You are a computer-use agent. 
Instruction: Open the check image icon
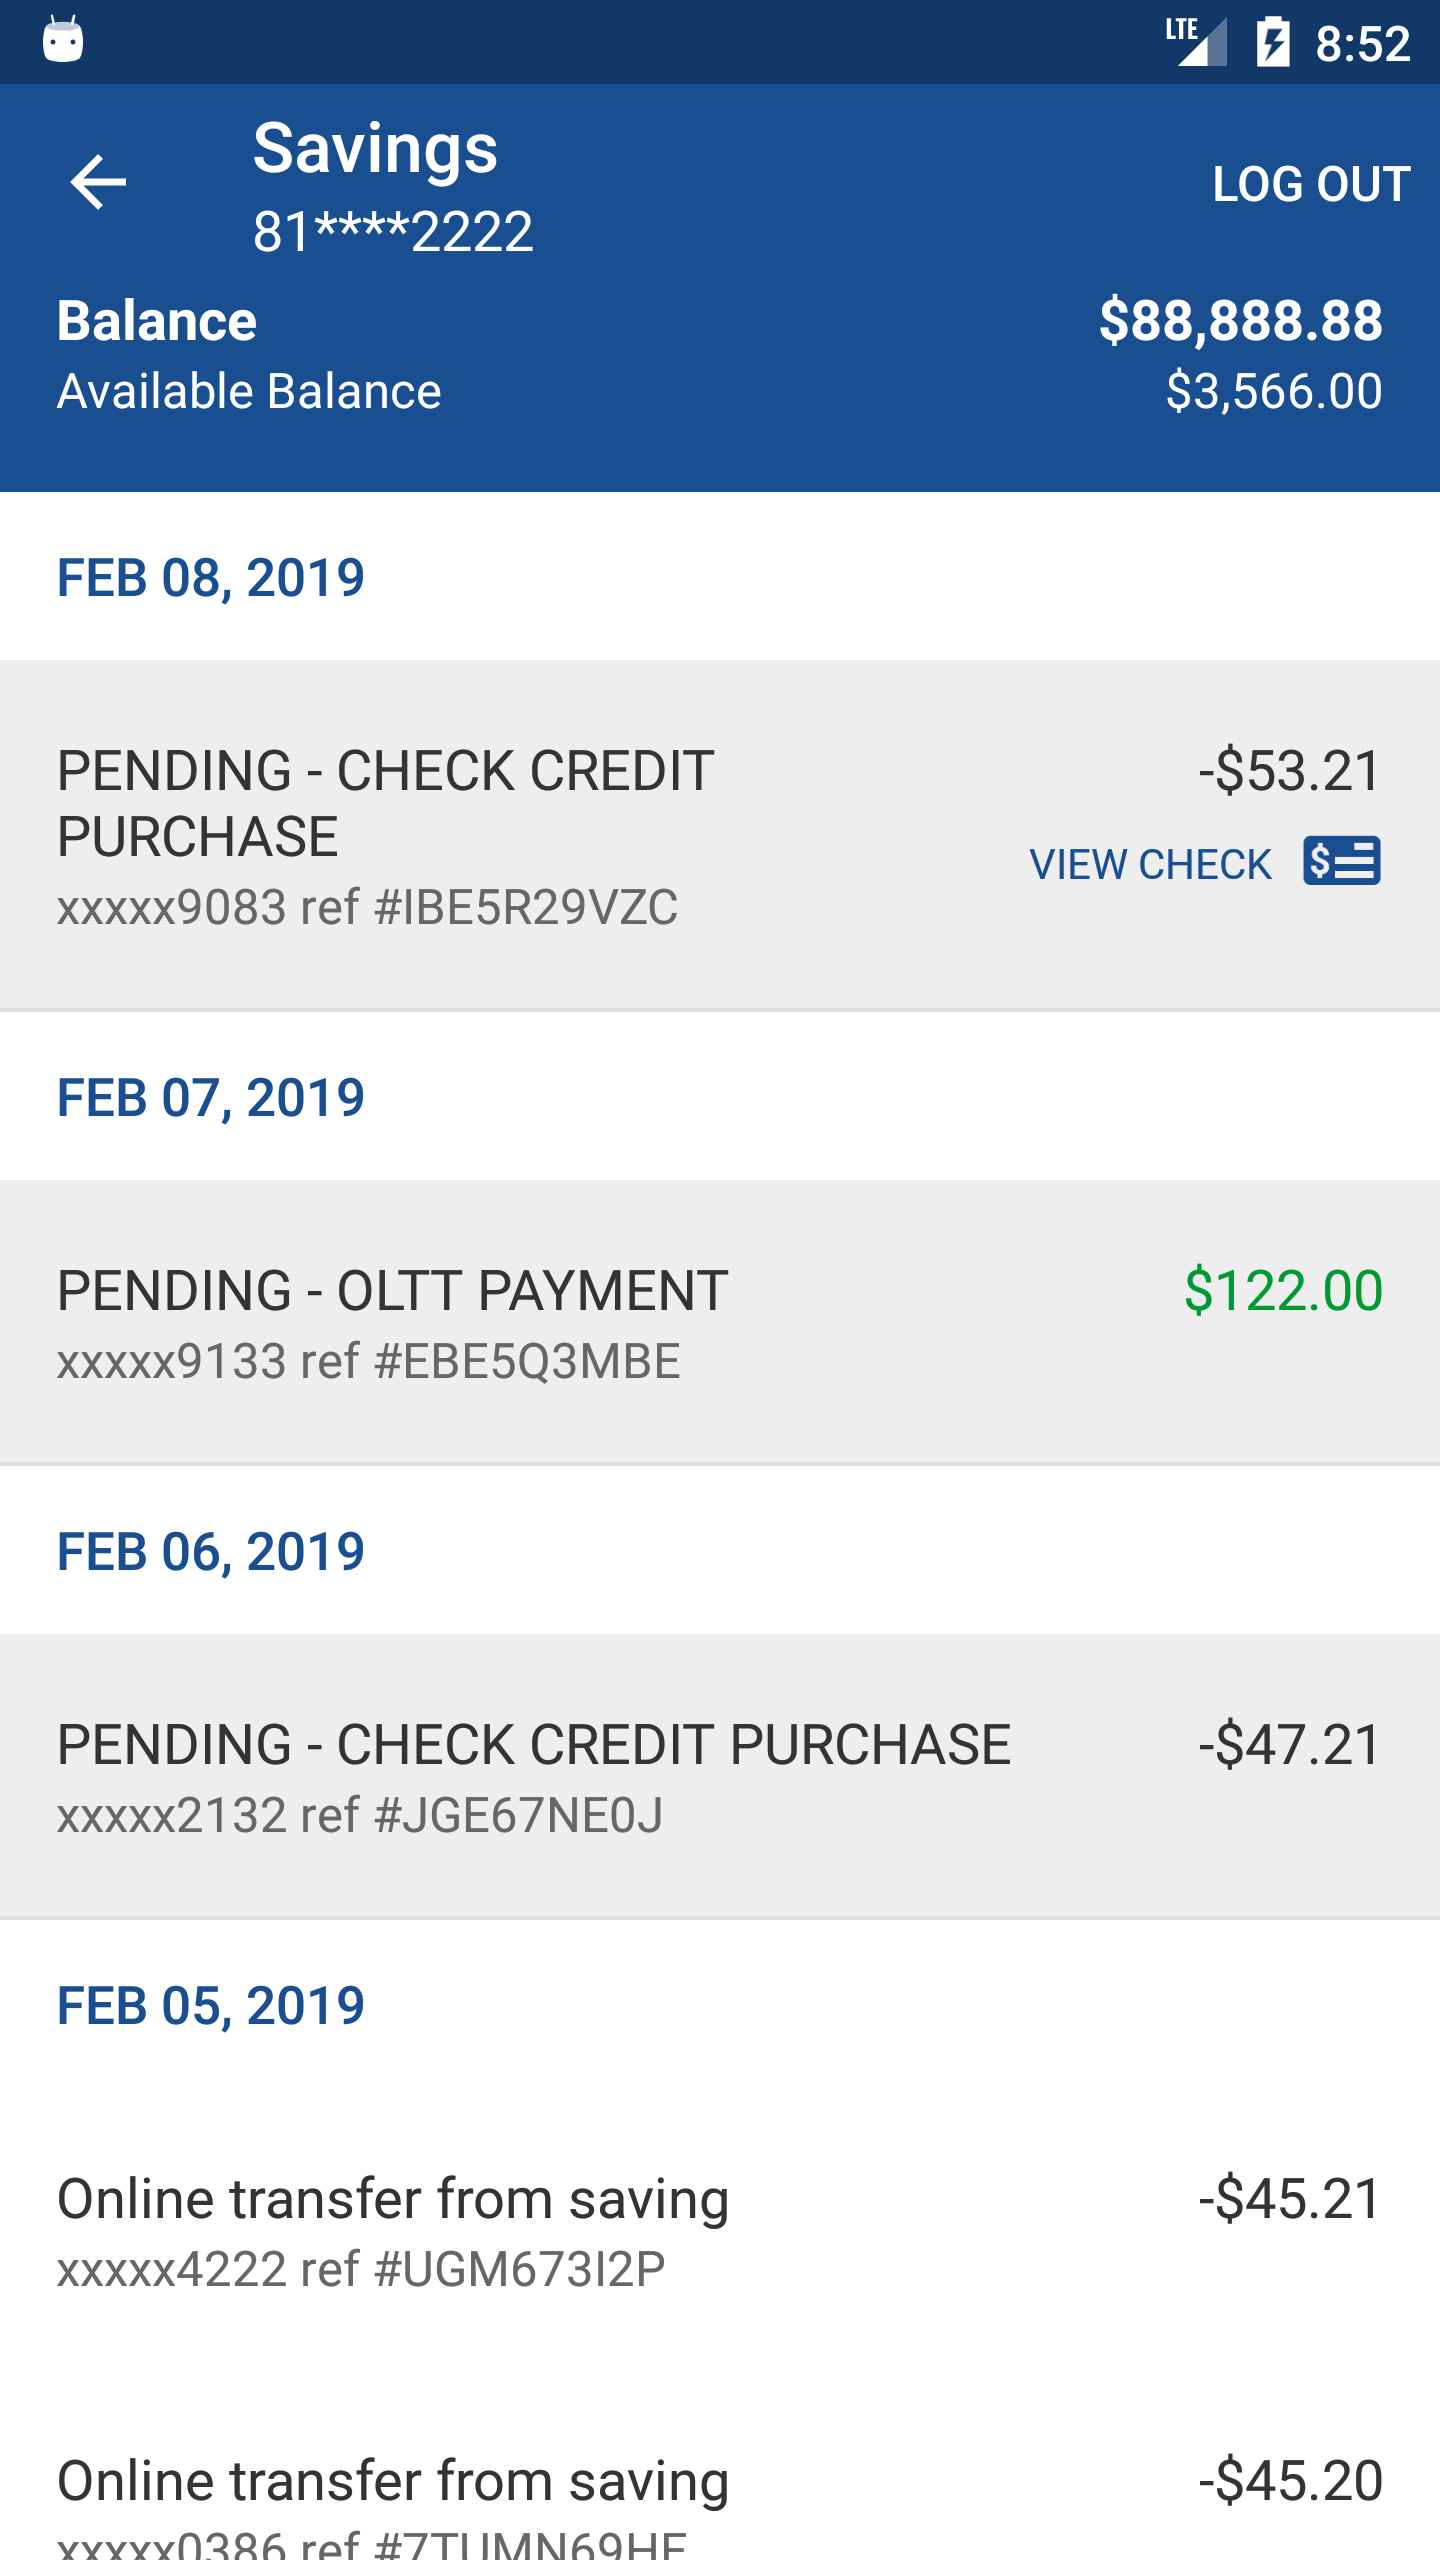(1341, 861)
